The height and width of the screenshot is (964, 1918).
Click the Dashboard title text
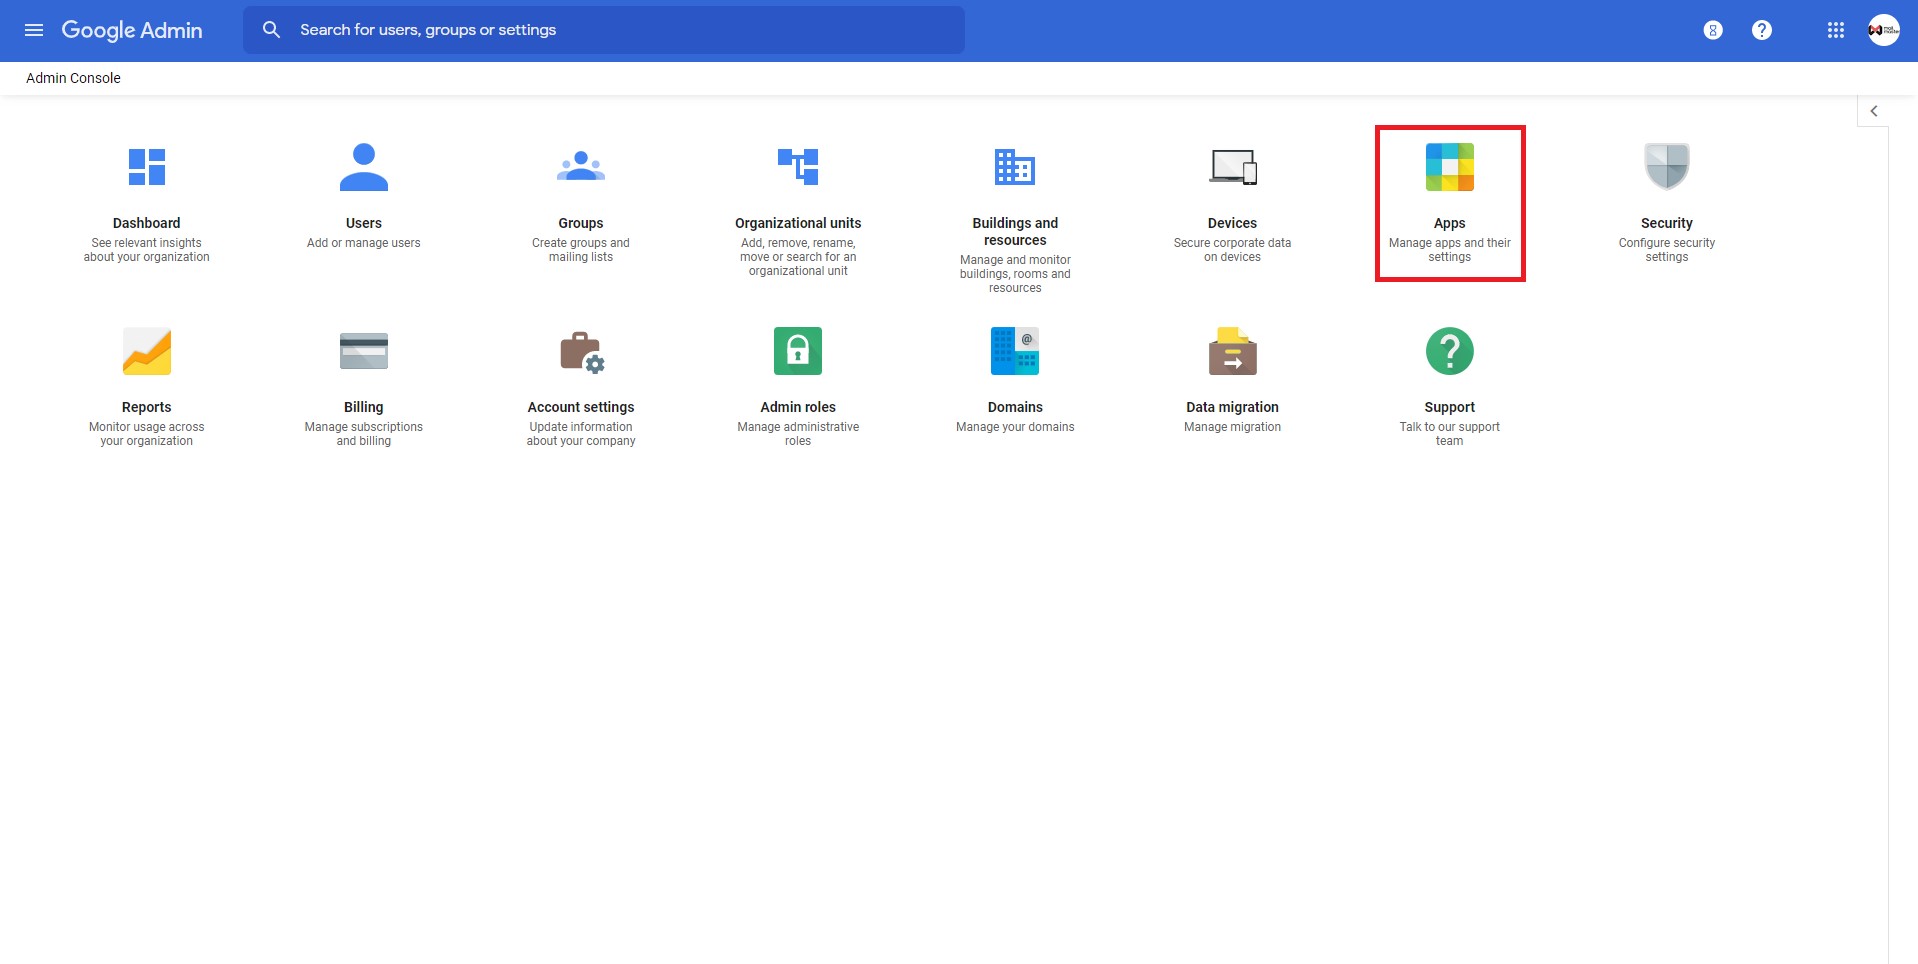click(x=147, y=223)
